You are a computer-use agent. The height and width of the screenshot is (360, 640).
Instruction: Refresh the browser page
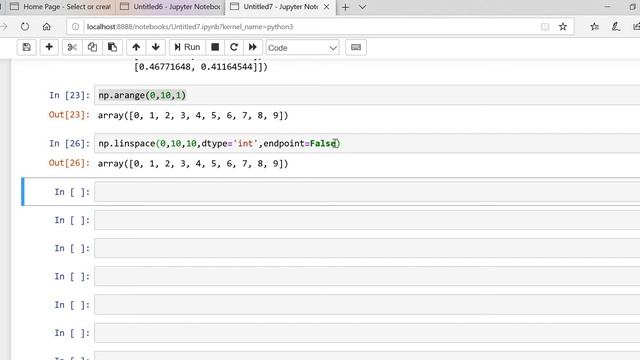(25, 27)
